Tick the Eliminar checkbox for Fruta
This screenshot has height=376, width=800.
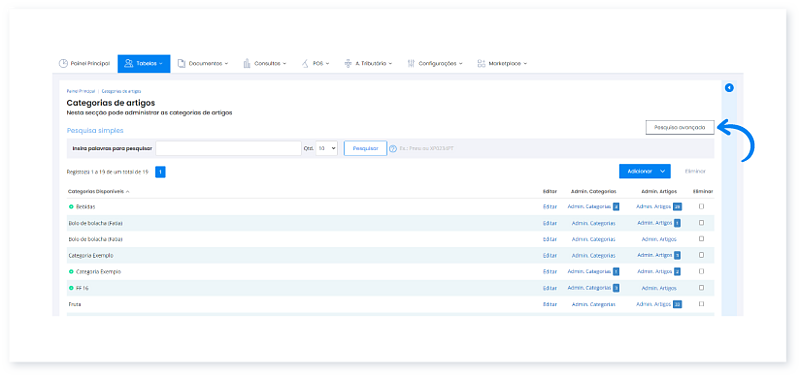tap(702, 304)
